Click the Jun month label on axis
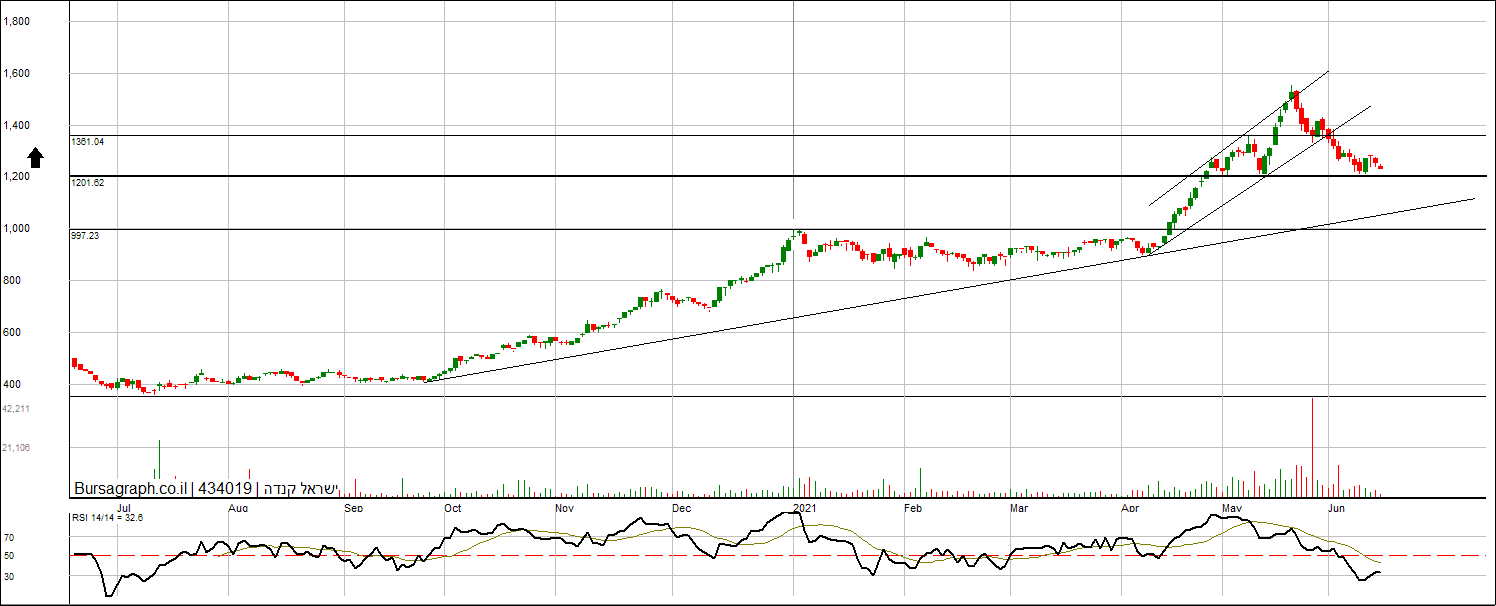The width and height of the screenshot is (1496, 606). (1336, 508)
